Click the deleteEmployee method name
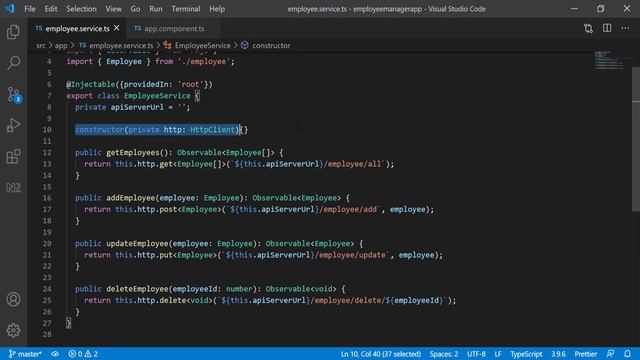 [x=137, y=289]
